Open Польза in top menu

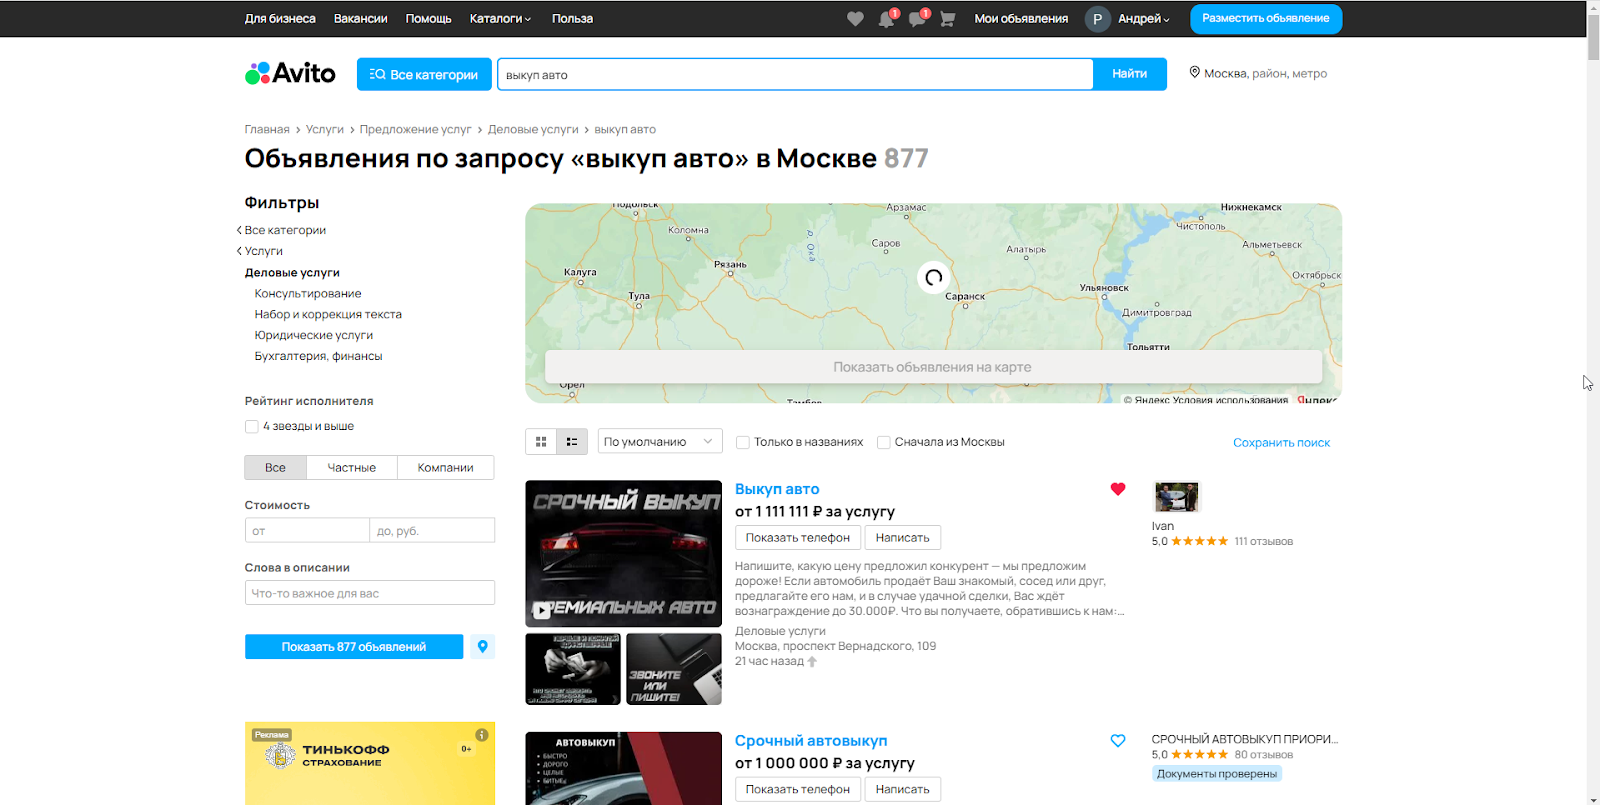tap(572, 19)
